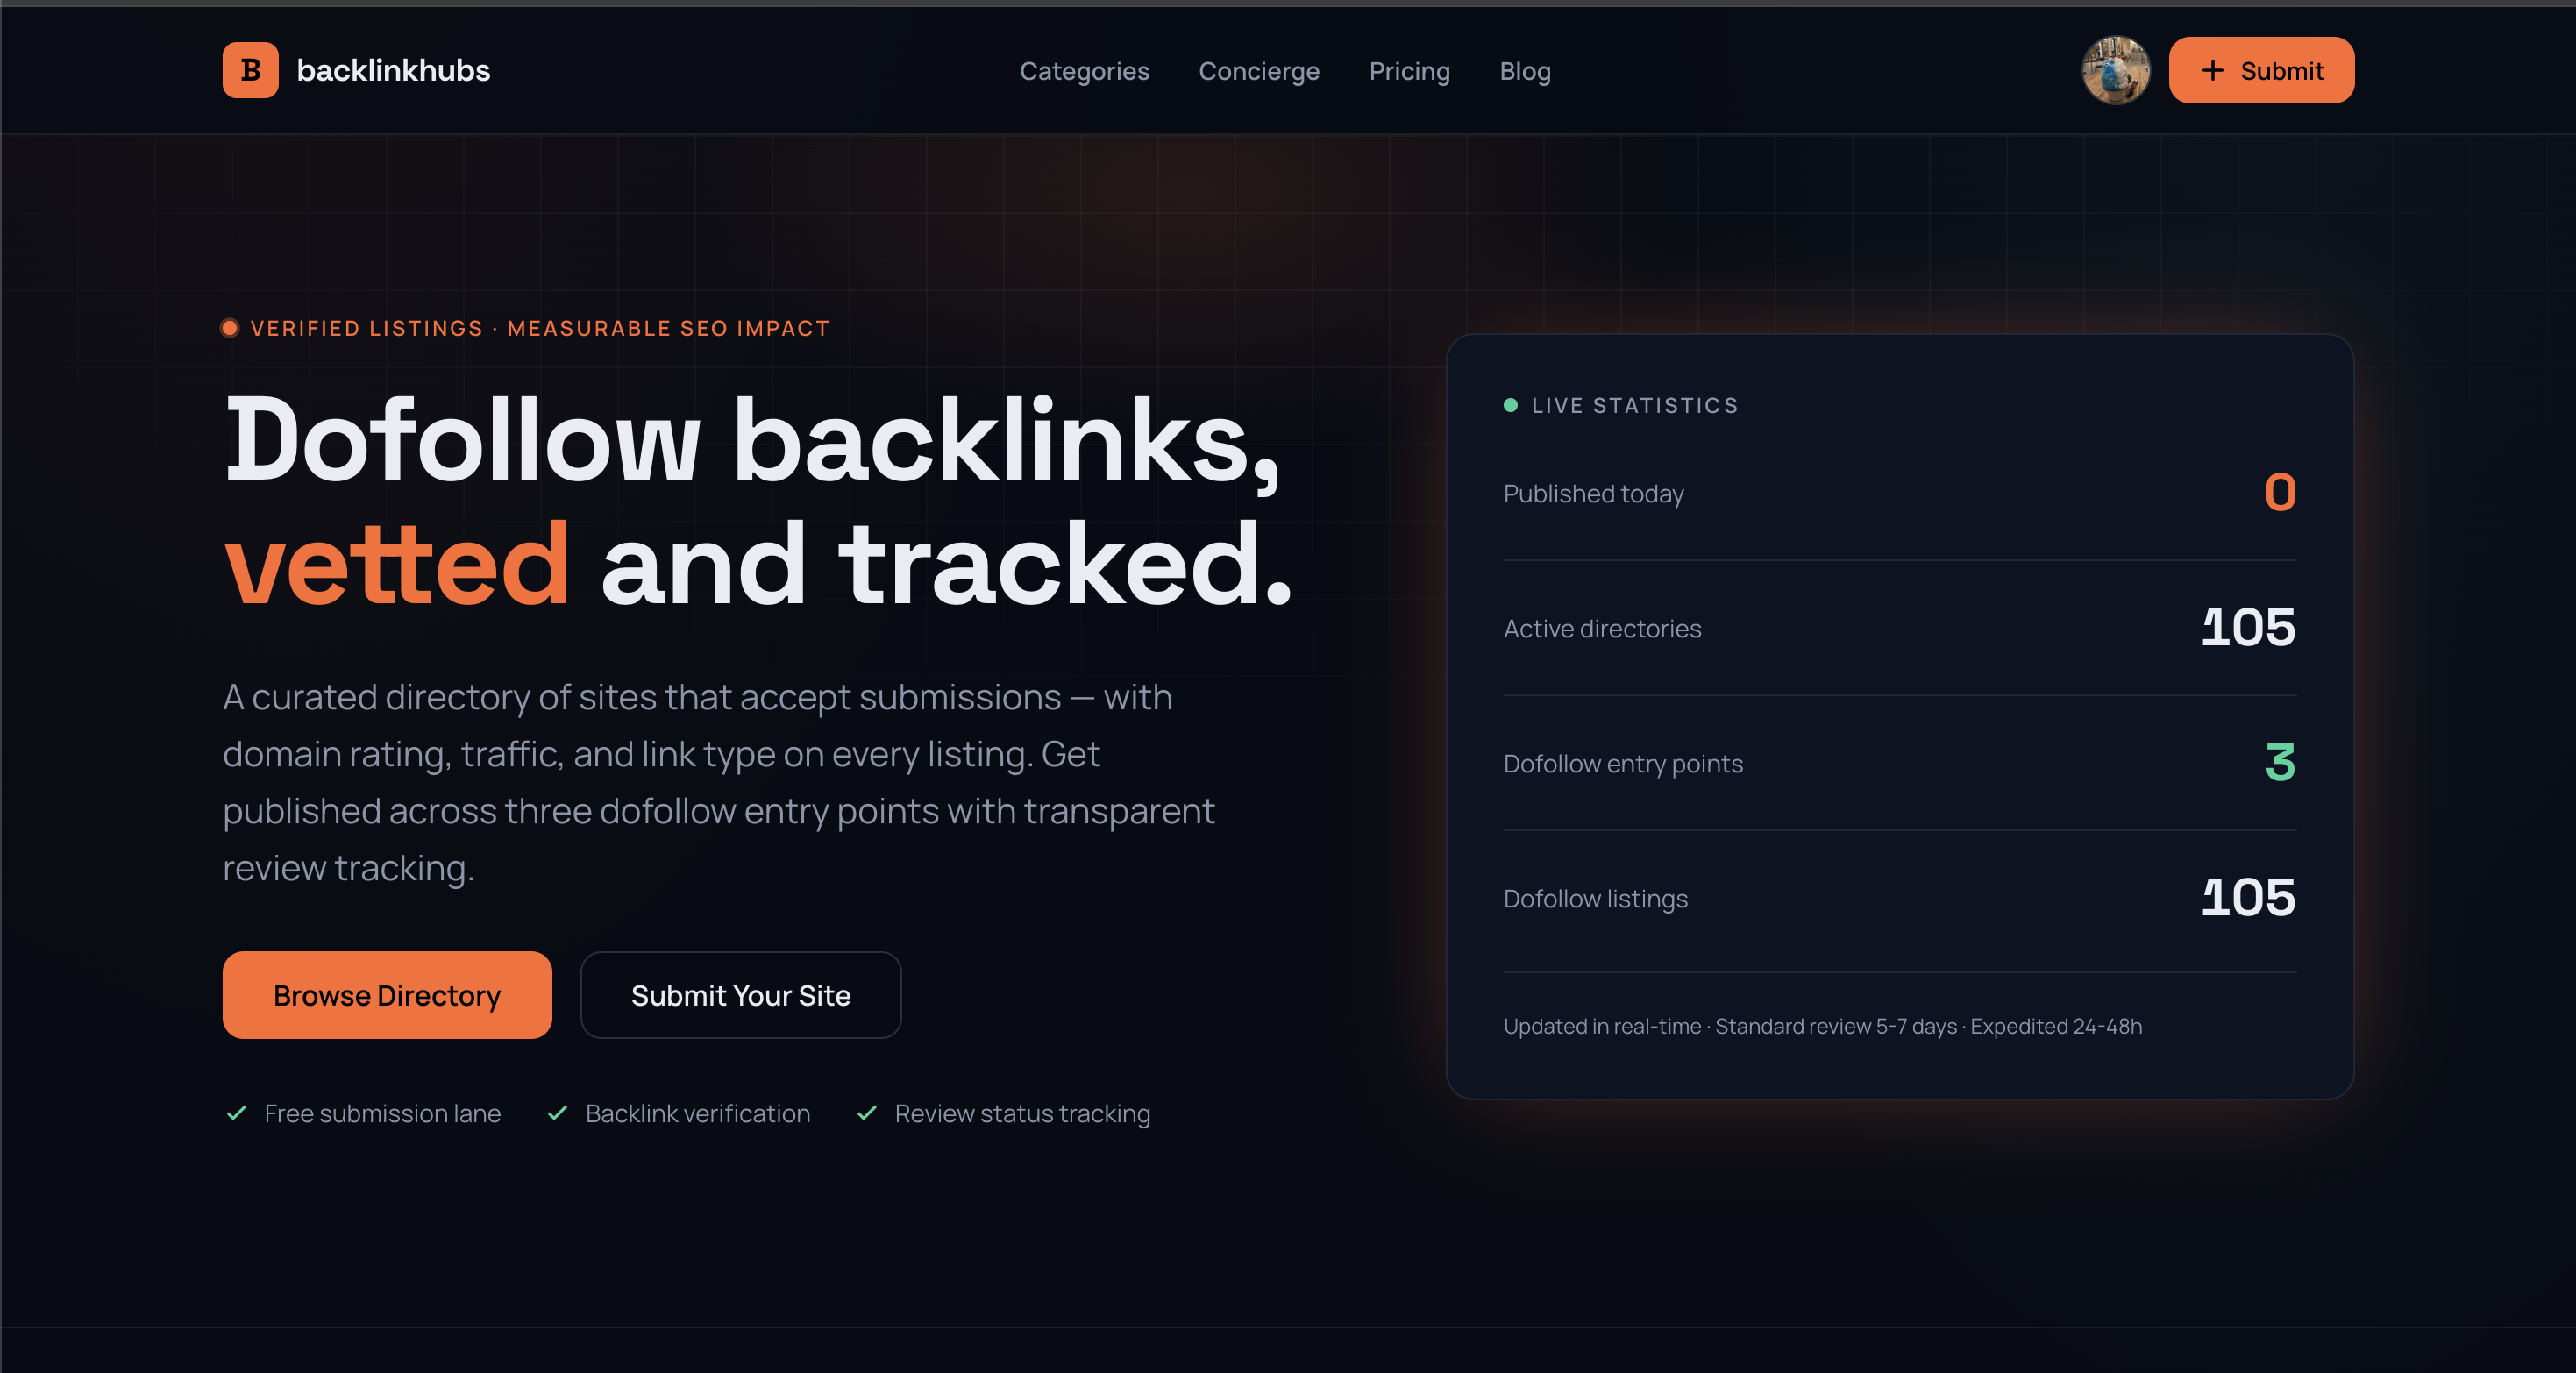The width and height of the screenshot is (2576, 1373).
Task: Visit the Blog link
Action: [x=1525, y=71]
